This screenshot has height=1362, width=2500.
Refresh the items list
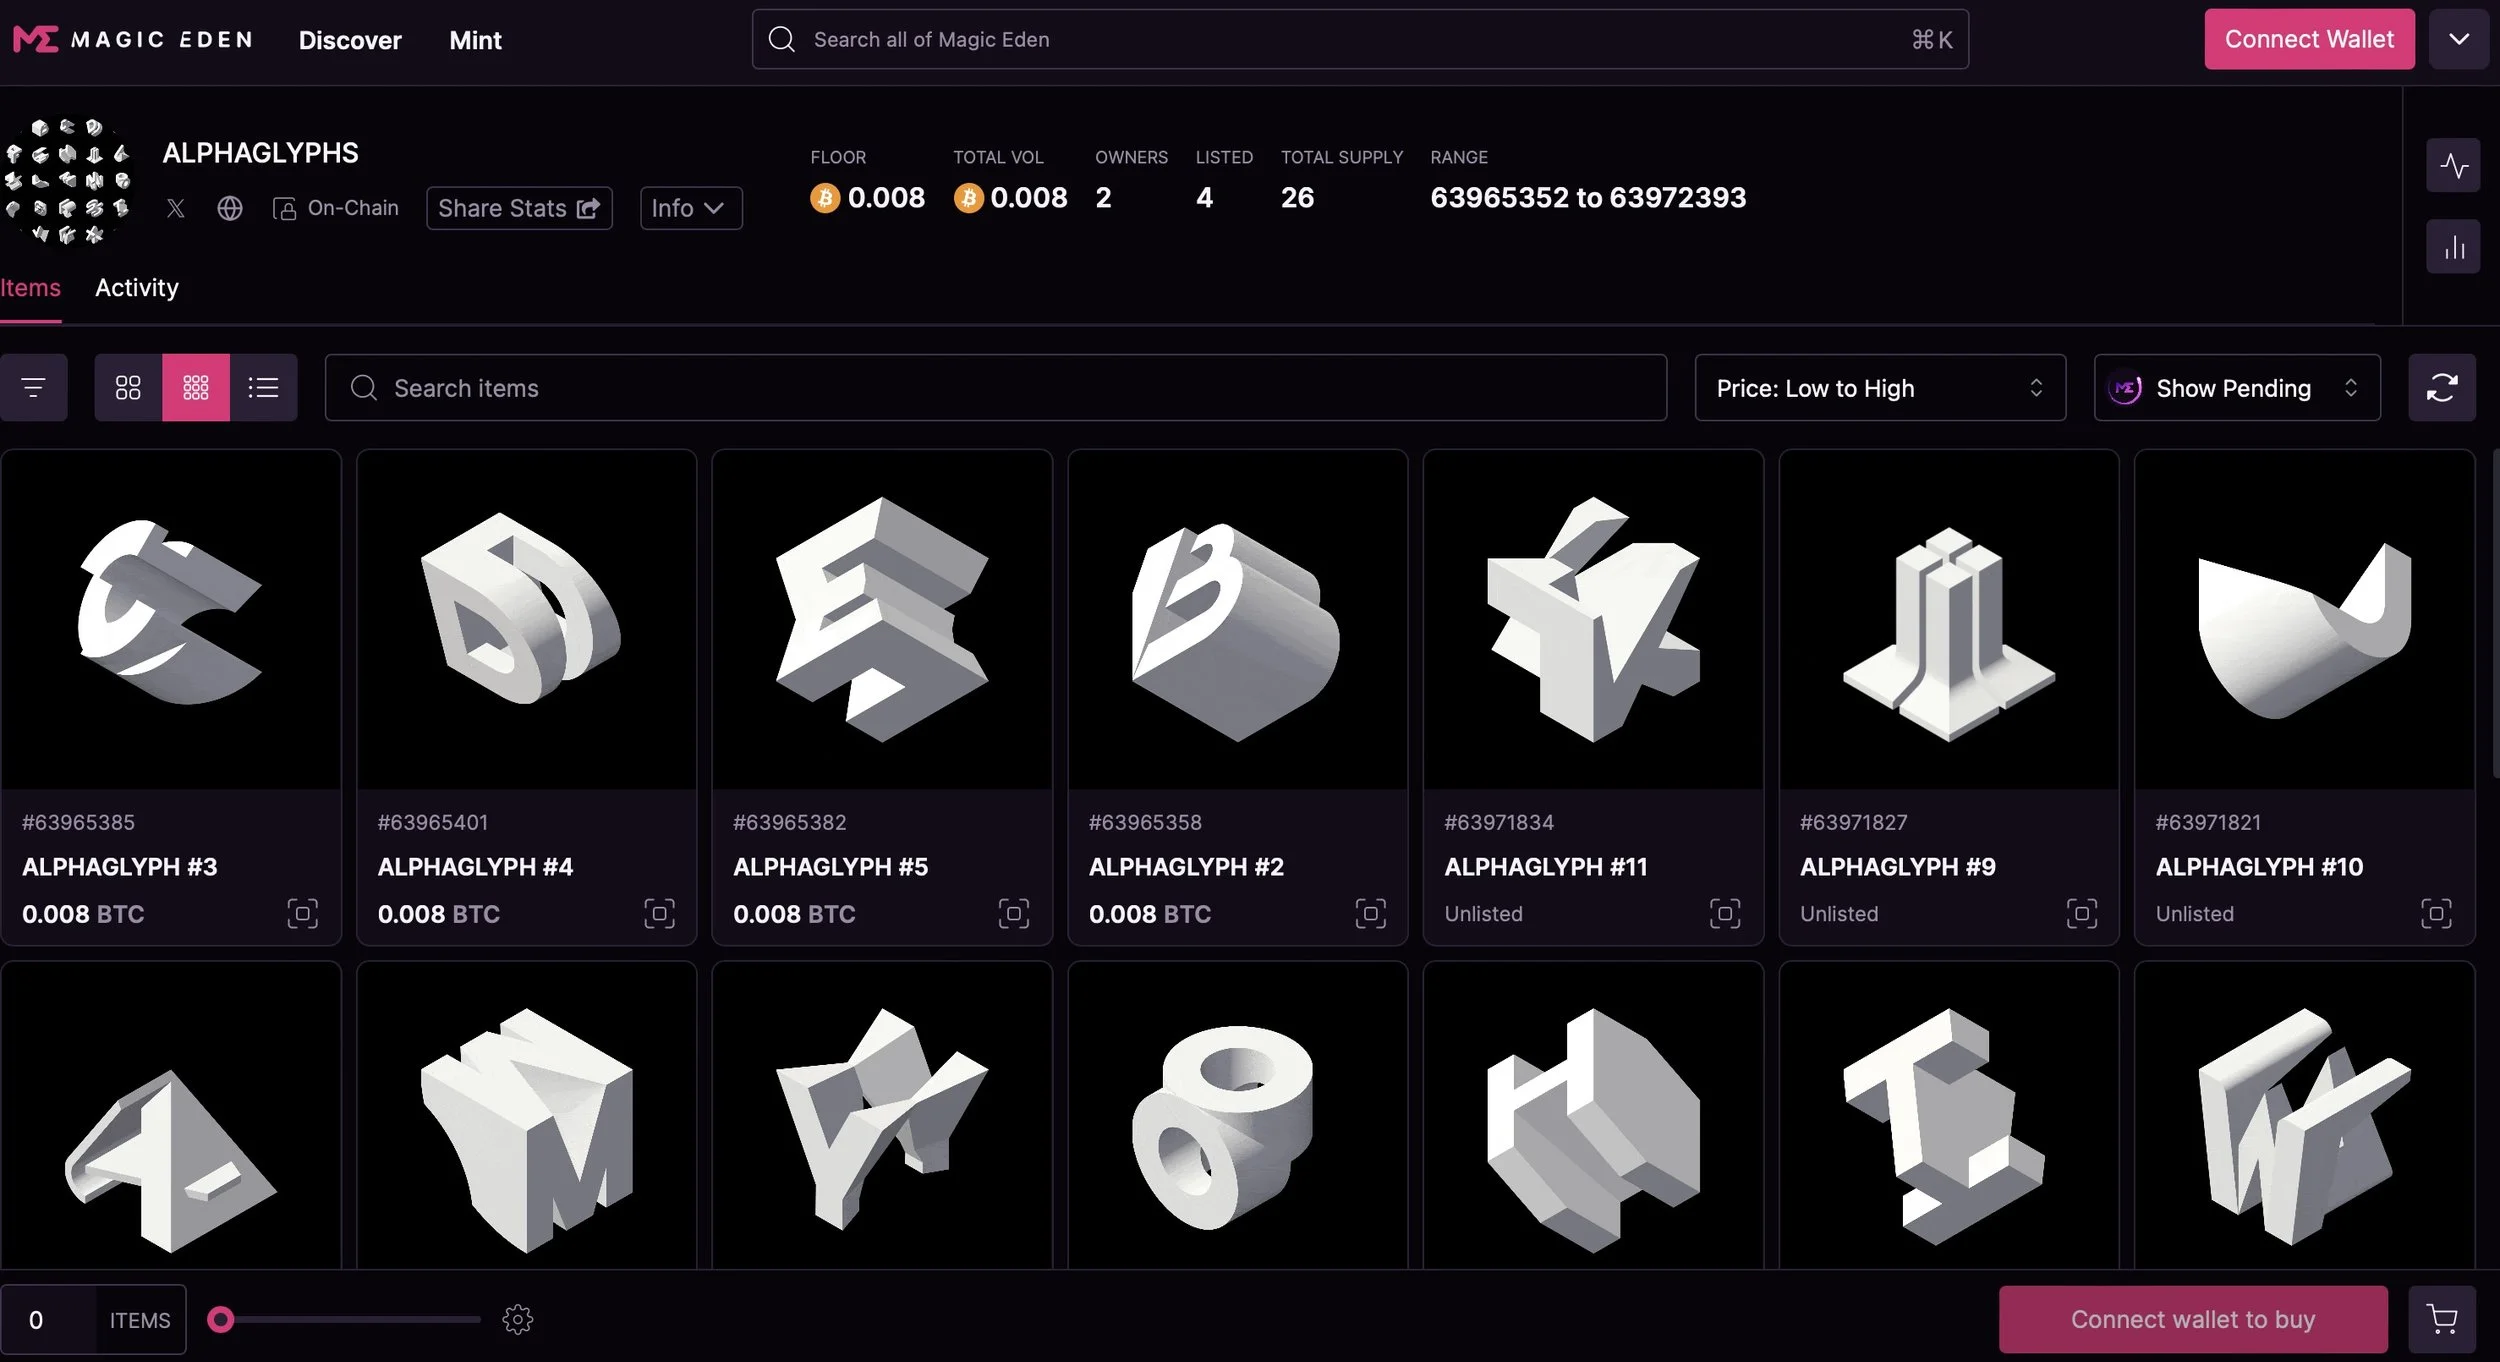point(2441,388)
